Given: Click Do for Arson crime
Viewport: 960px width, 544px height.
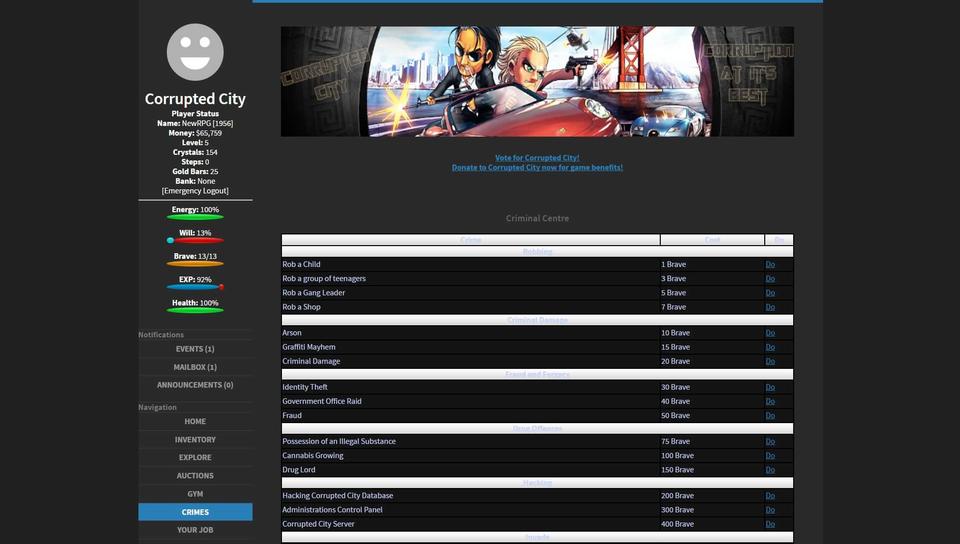Looking at the screenshot, I should (x=770, y=333).
